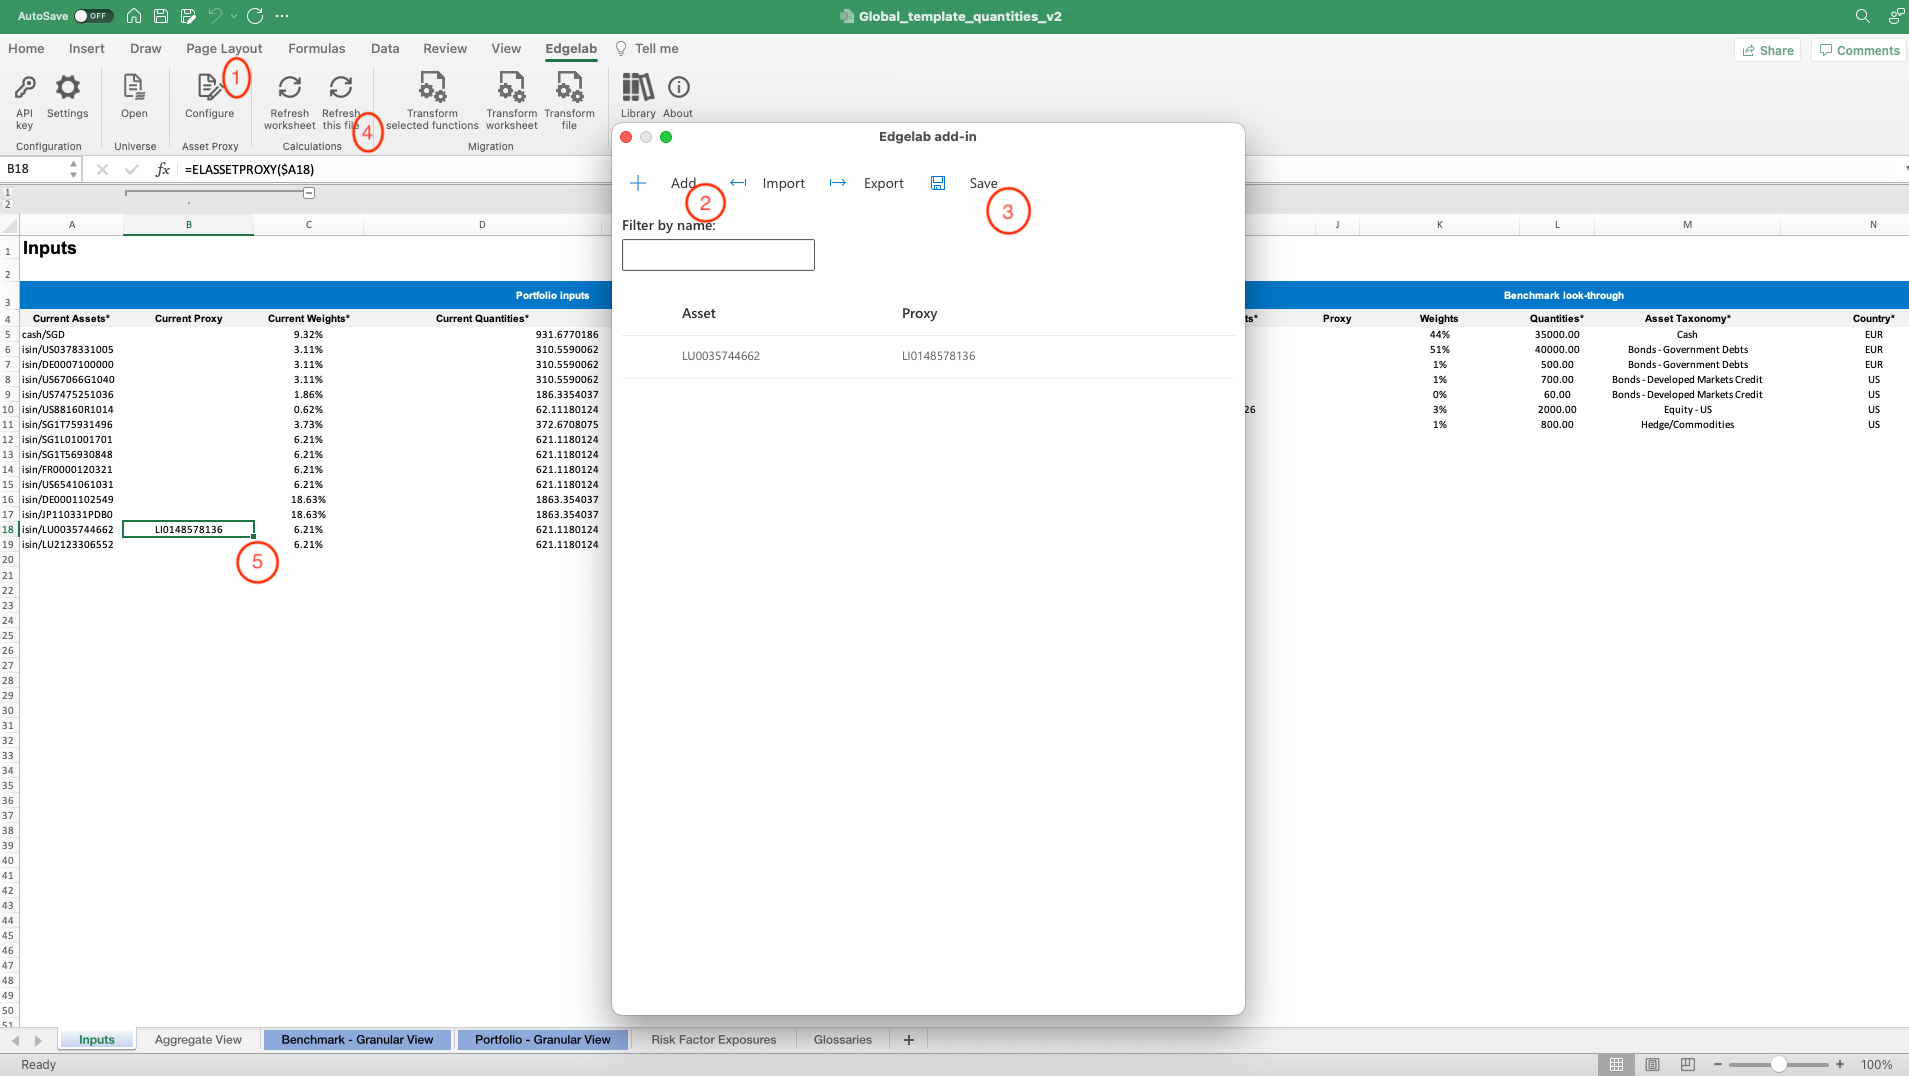The width and height of the screenshot is (1909, 1076).
Task: Open the Insert ribbon tab
Action: click(87, 48)
